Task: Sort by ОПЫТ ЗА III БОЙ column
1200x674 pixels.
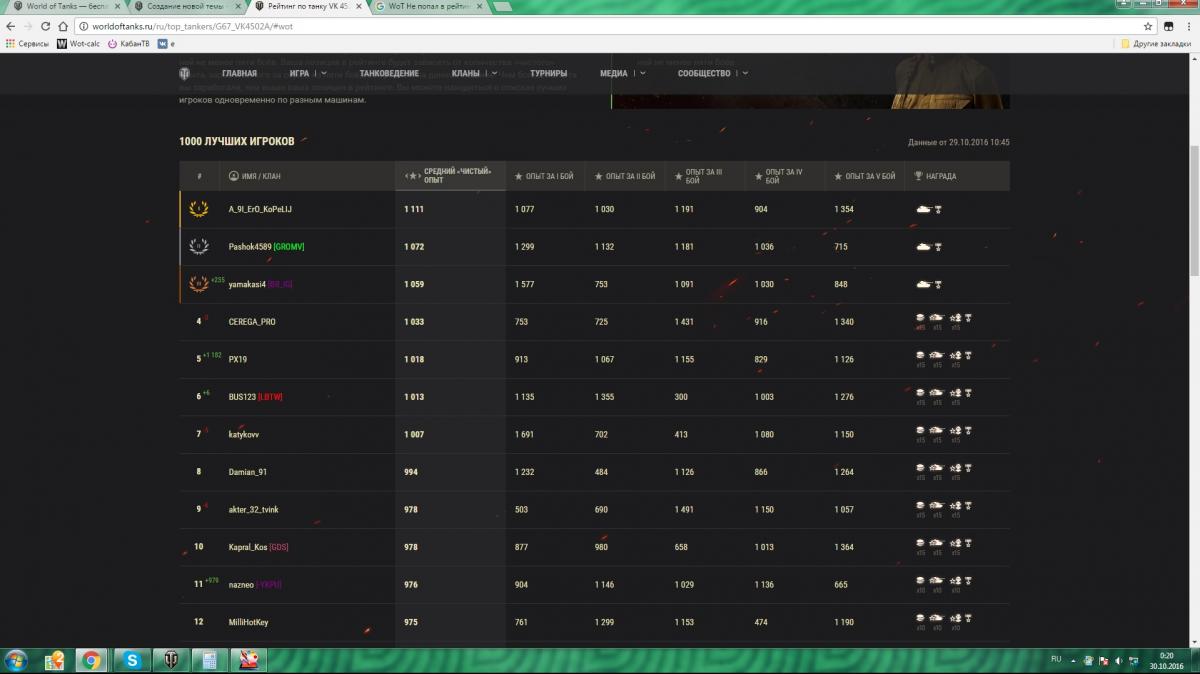Action: pyautogui.click(x=705, y=176)
